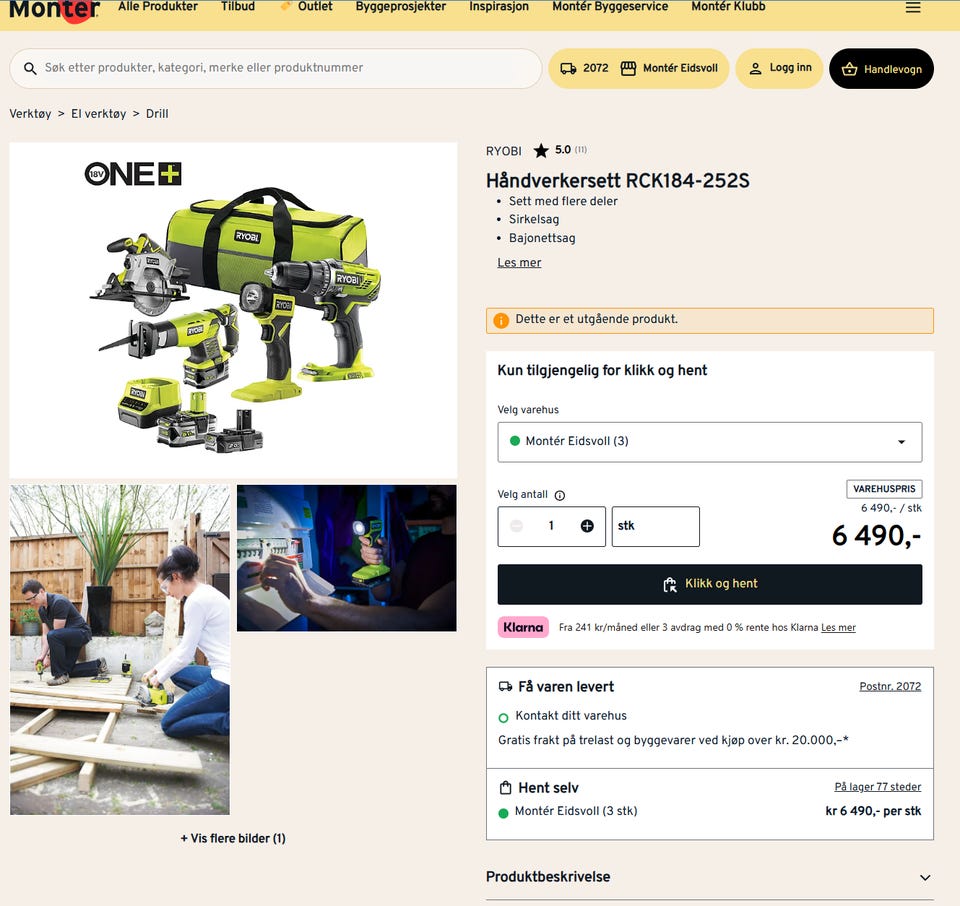The image size is (960, 906).
Task: Click the RYOBI brand name
Action: coord(504,151)
